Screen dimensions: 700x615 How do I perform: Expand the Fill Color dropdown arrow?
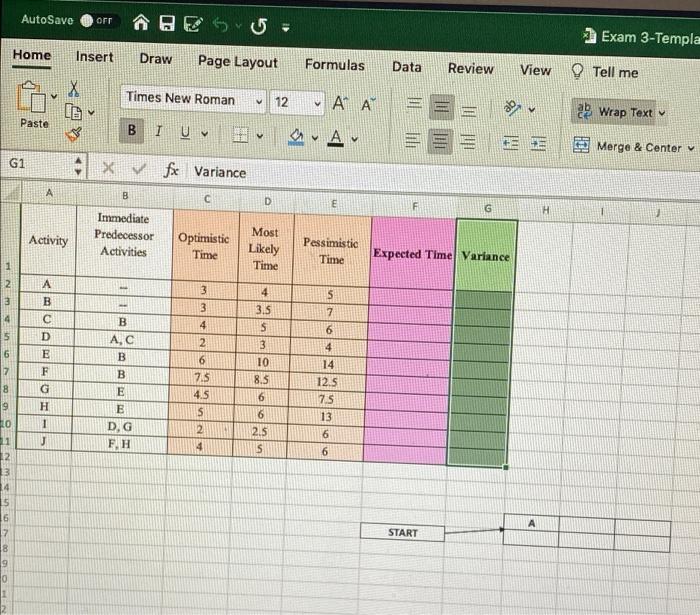[315, 138]
